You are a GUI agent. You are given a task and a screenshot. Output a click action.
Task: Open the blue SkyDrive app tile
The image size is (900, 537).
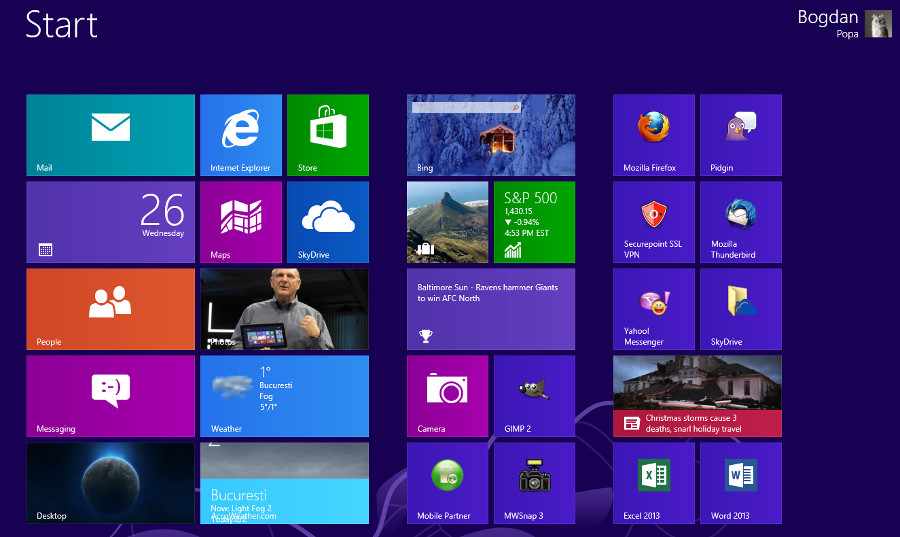click(x=328, y=222)
